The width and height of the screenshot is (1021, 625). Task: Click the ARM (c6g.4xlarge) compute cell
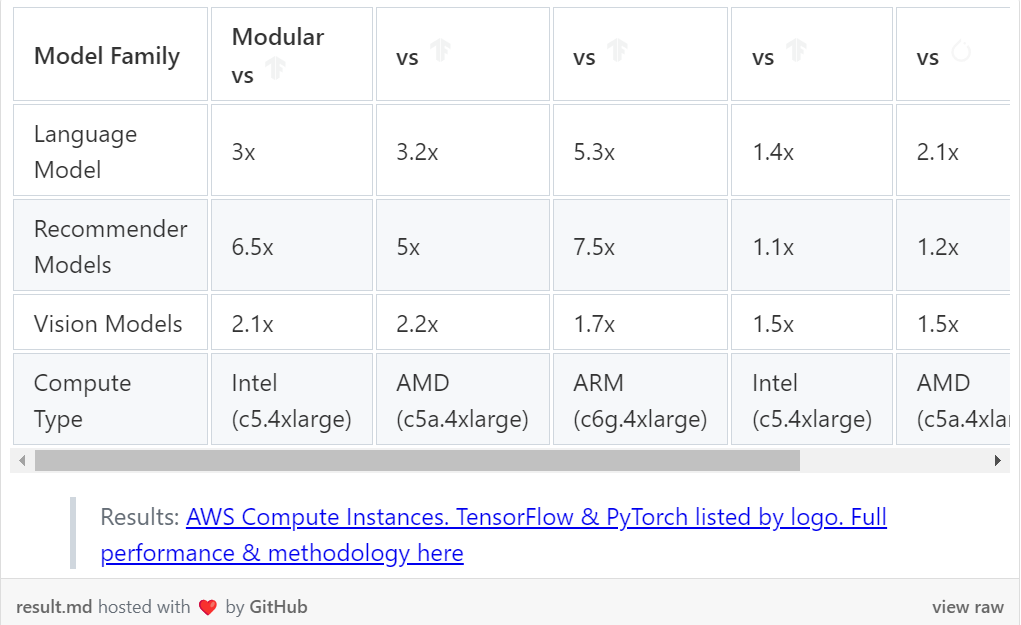[640, 399]
